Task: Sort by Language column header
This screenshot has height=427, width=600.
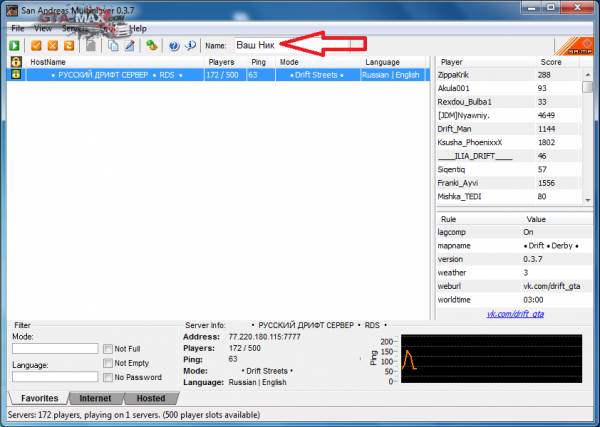Action: pyautogui.click(x=393, y=62)
